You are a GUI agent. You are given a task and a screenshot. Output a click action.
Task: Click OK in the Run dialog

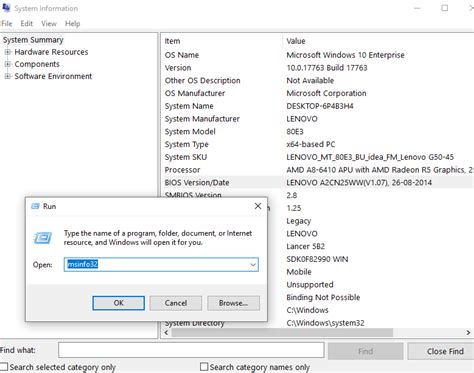coord(119,303)
